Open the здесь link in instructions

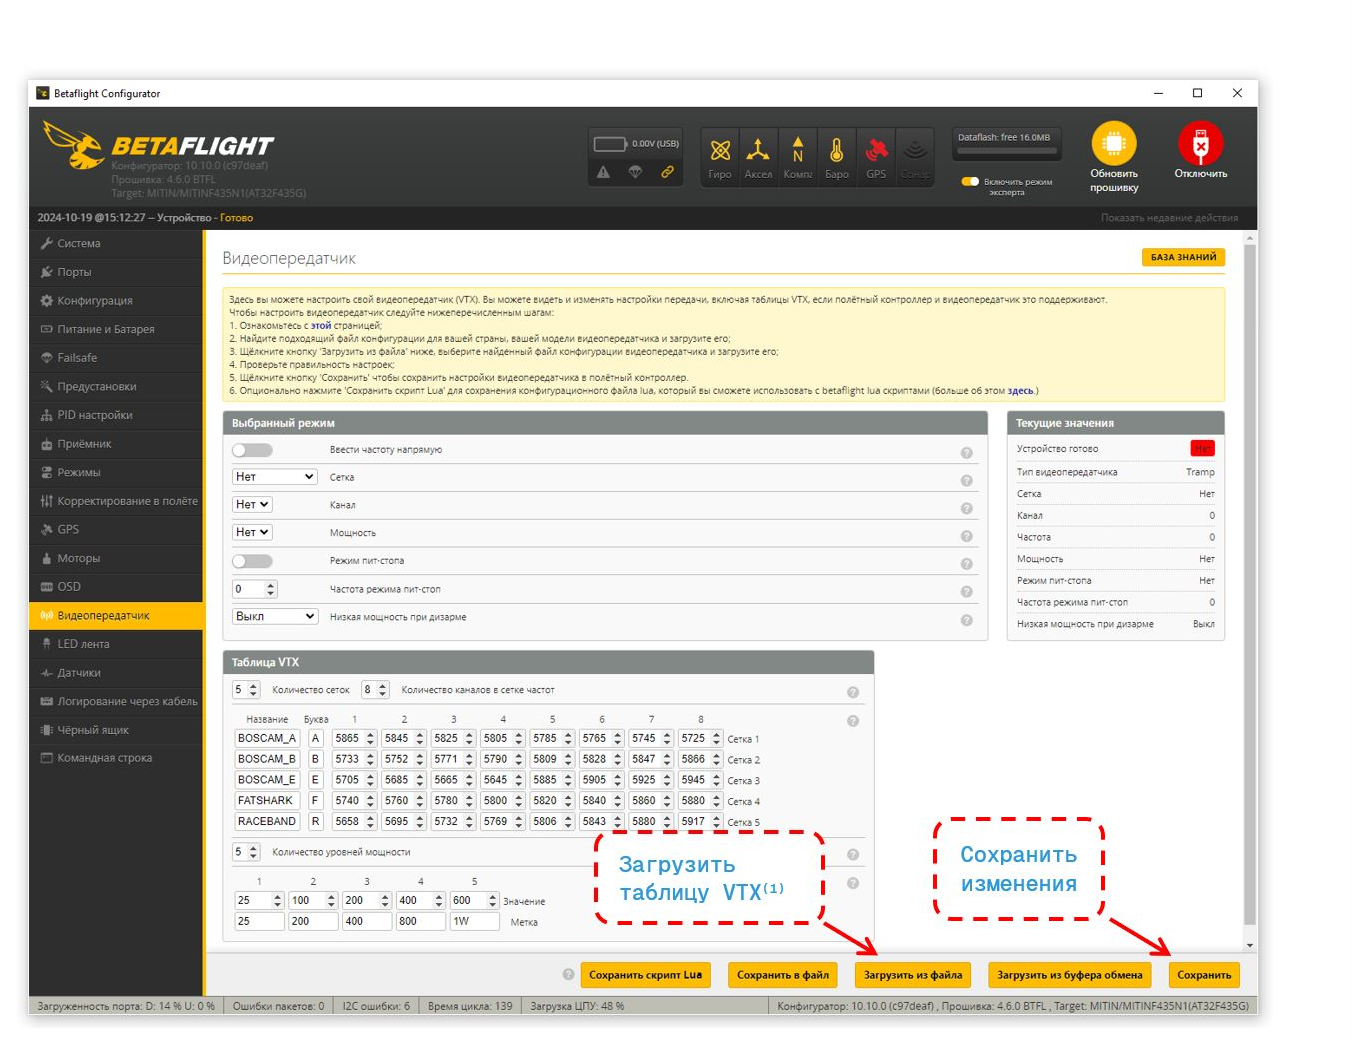pos(1020,391)
